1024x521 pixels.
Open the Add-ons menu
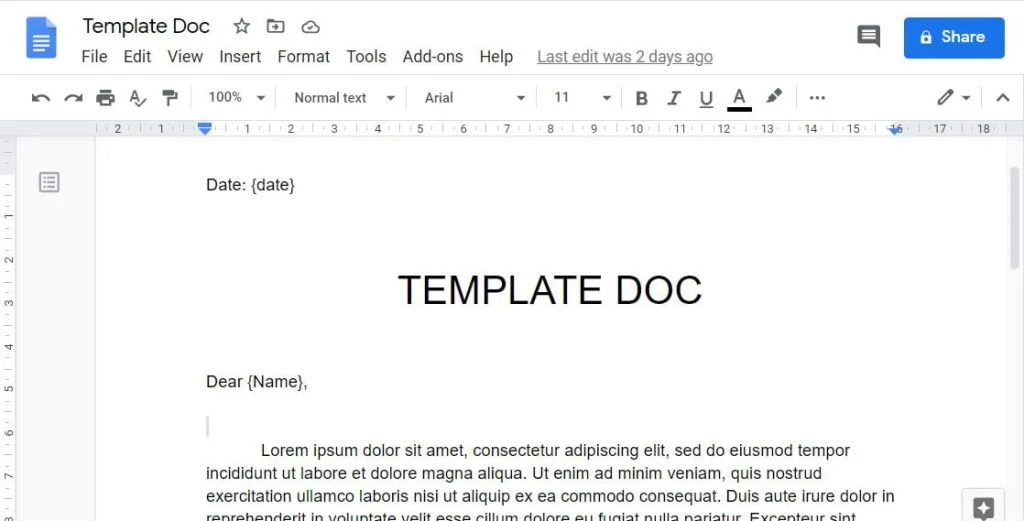coord(432,57)
